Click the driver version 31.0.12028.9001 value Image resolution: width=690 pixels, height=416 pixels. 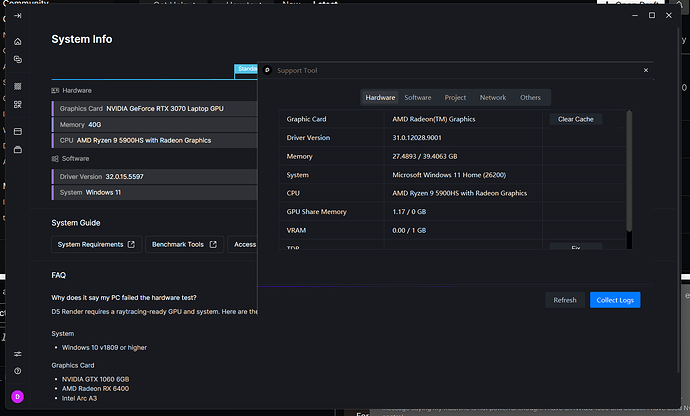point(417,138)
